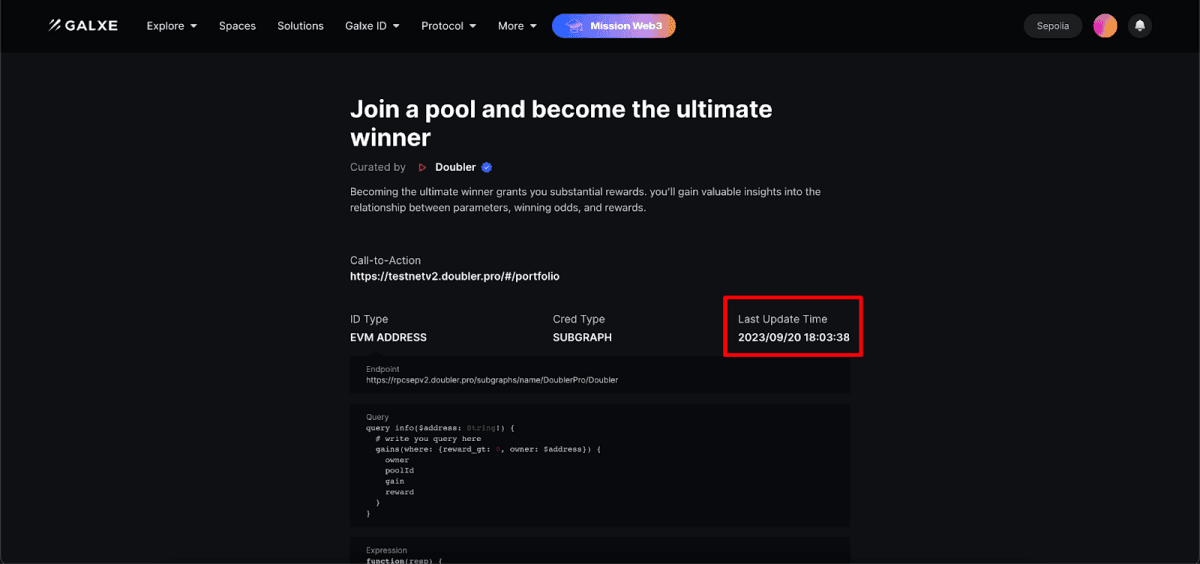The height and width of the screenshot is (564, 1200).
Task: Open the notifications bell
Action: (x=1139, y=26)
